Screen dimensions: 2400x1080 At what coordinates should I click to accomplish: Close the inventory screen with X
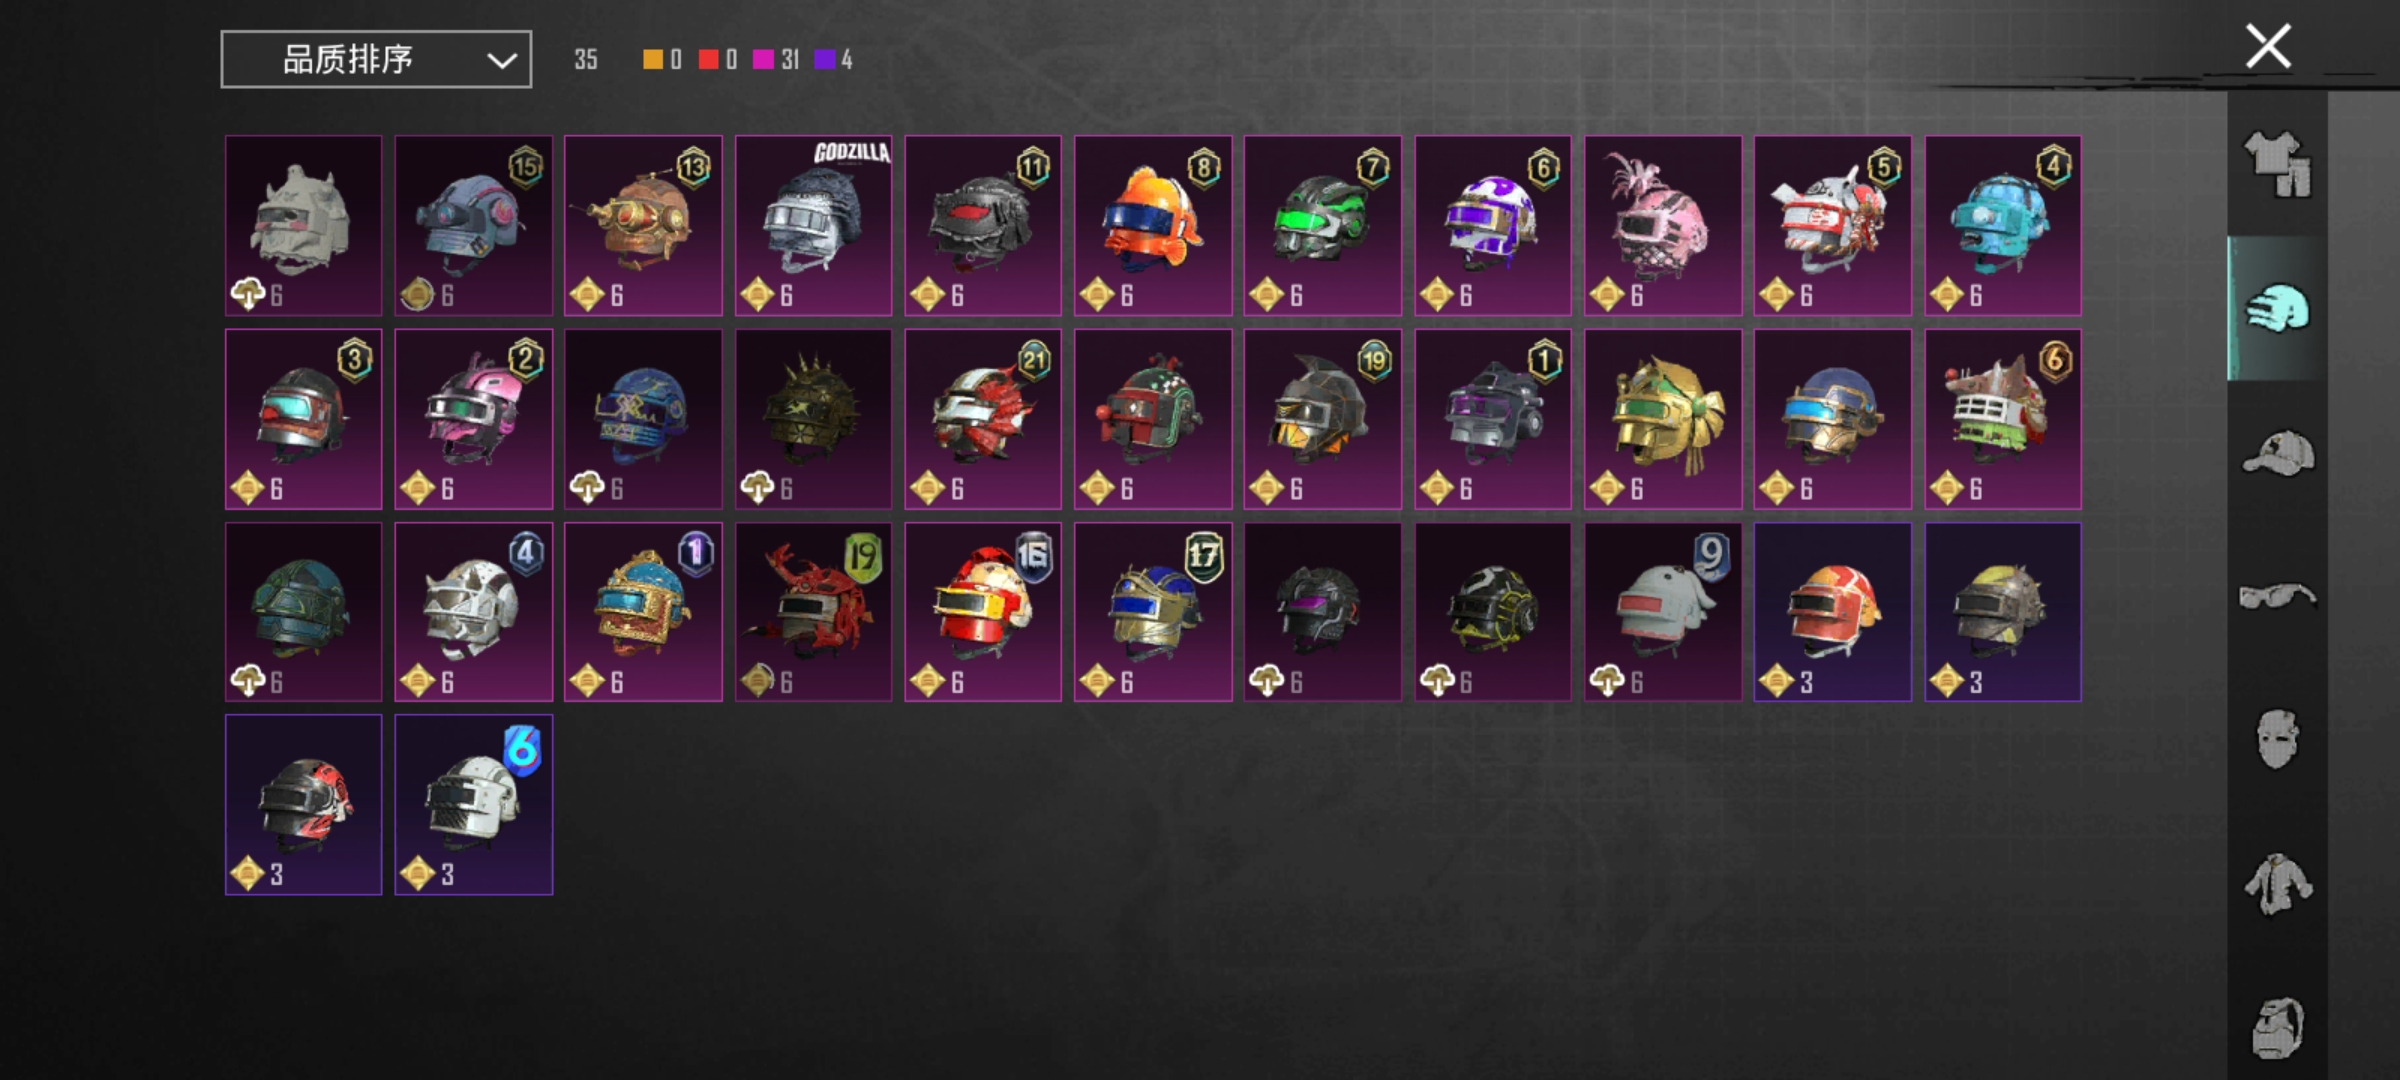coord(2268,46)
